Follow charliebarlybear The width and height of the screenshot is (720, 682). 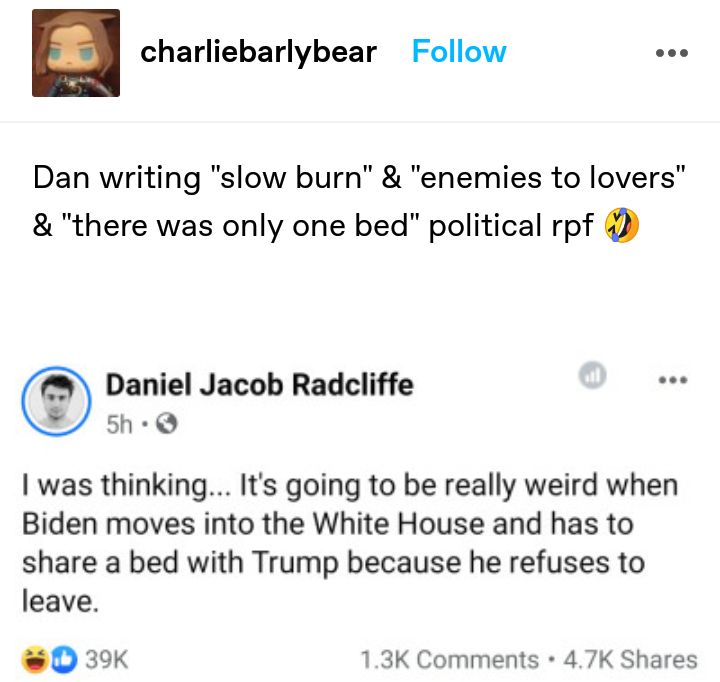[x=459, y=51]
